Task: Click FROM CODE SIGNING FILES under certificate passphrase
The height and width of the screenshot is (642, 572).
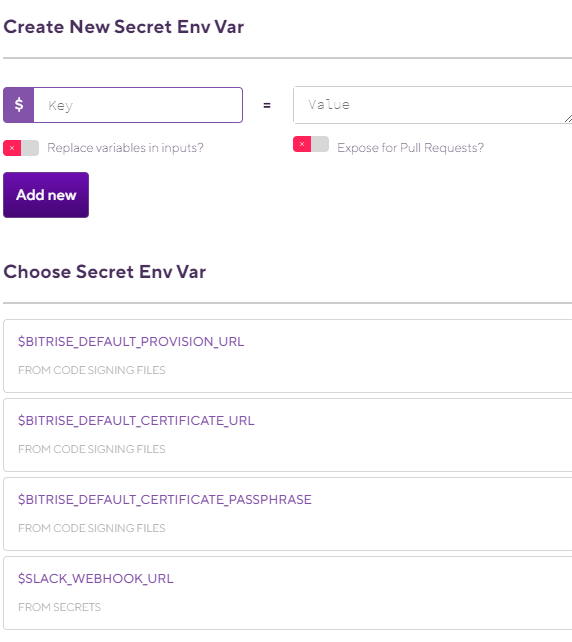Action: coord(92,528)
